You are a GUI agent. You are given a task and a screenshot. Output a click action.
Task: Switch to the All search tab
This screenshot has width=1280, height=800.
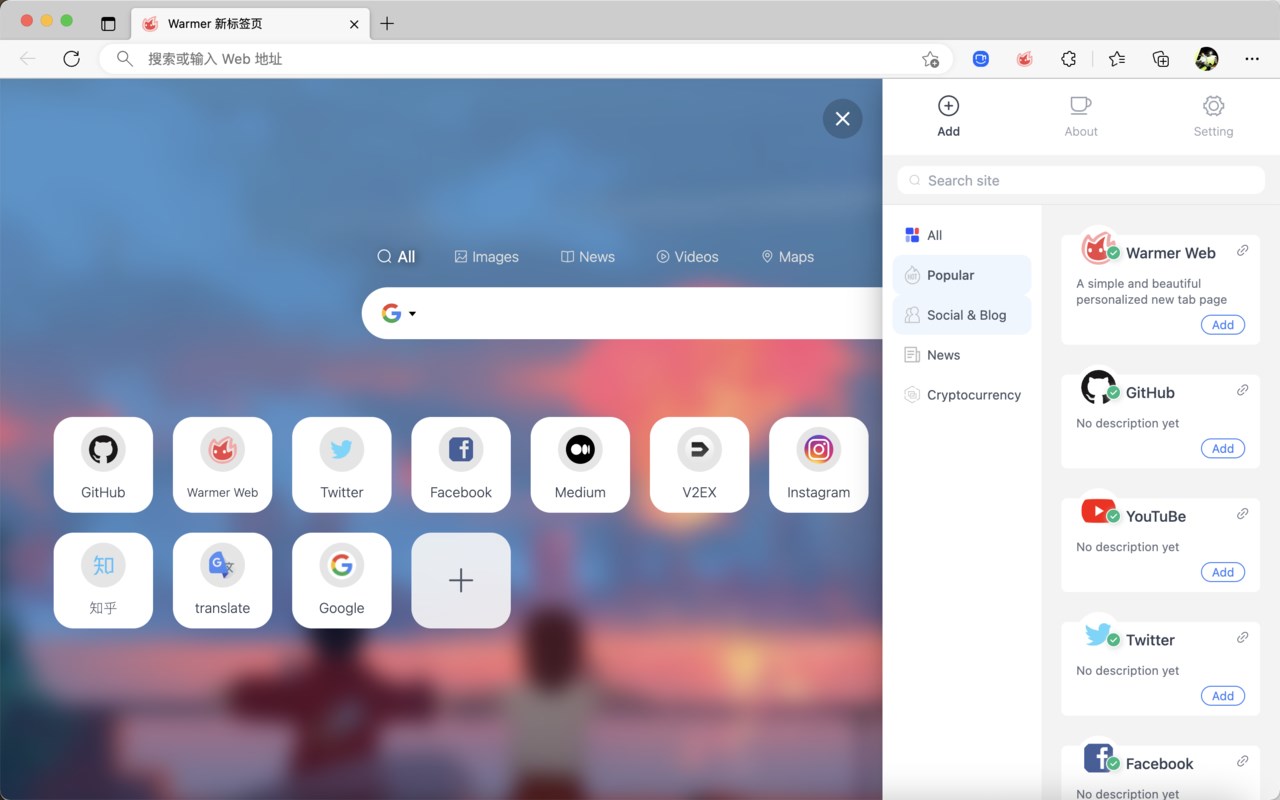[x=396, y=257]
